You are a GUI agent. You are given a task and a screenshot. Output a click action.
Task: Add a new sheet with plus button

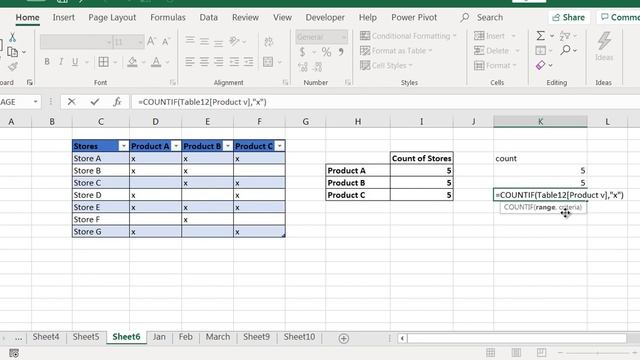(344, 338)
